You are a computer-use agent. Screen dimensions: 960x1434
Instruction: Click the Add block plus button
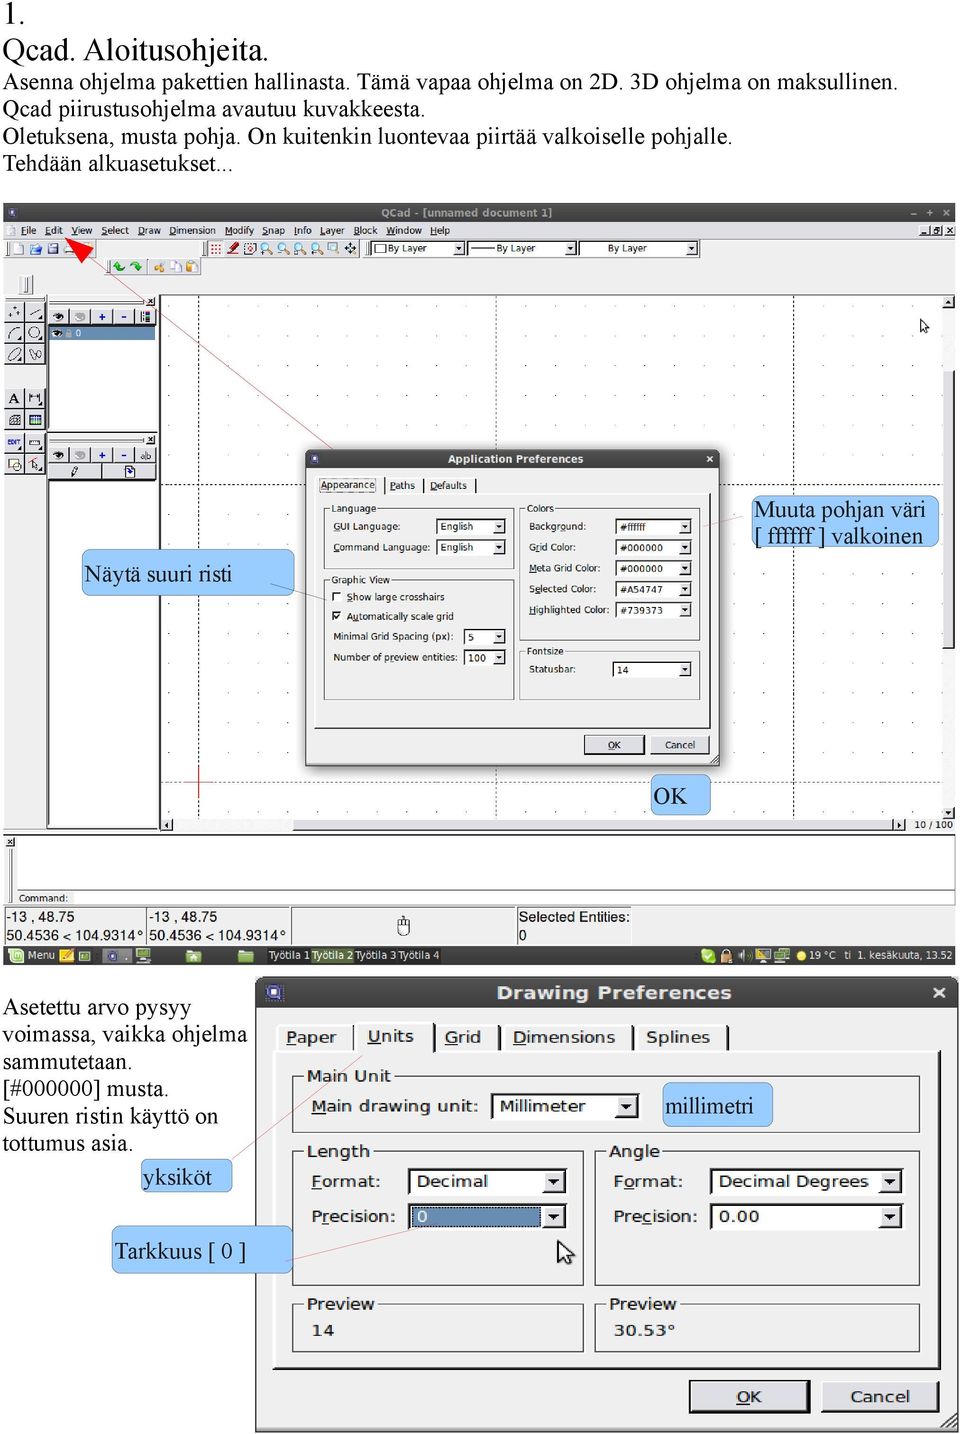click(x=102, y=455)
